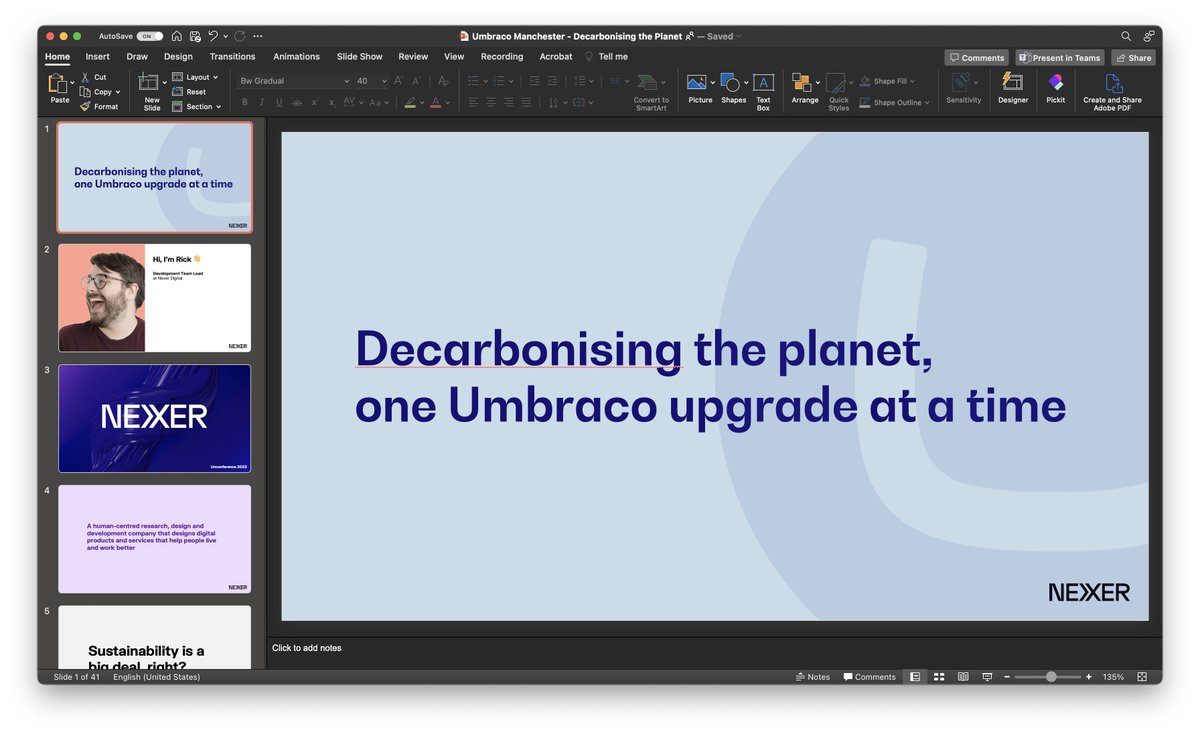Expand the Shape Outline dropdown
The width and height of the screenshot is (1200, 734).
point(893,102)
